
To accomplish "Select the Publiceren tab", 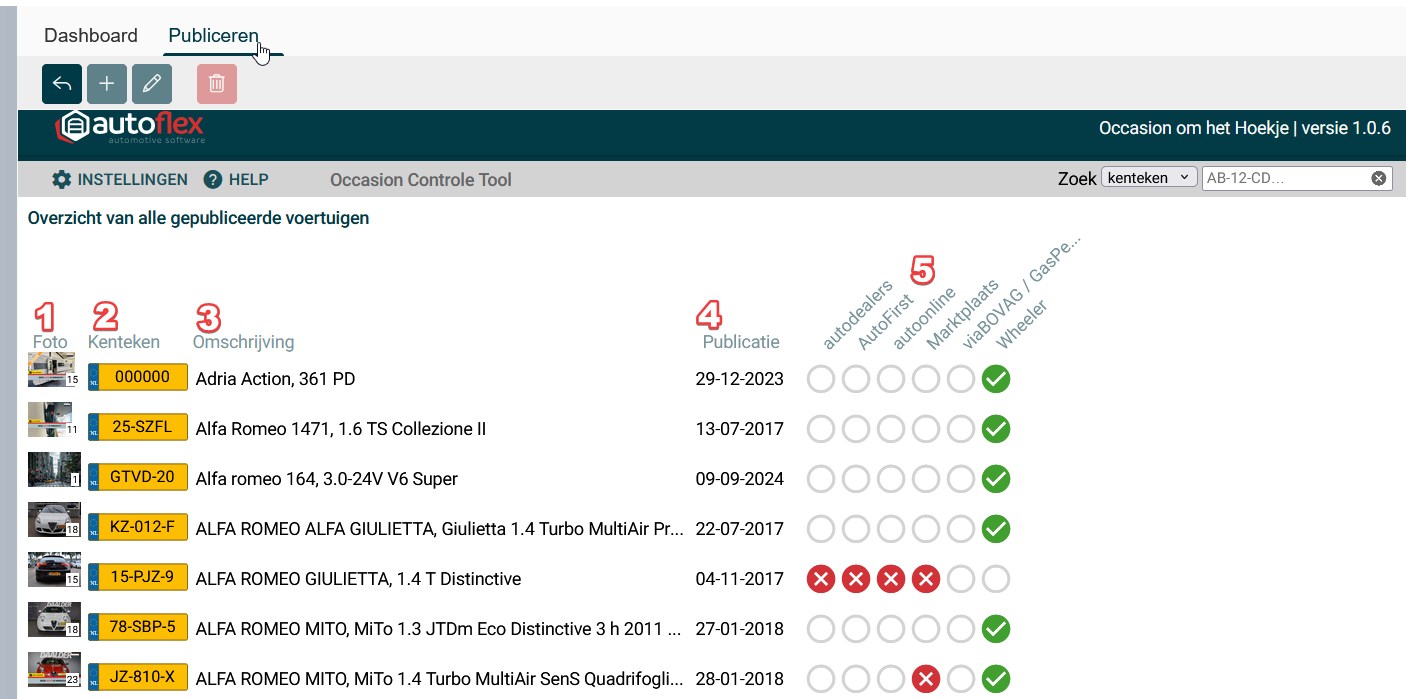I will click(x=213, y=35).
